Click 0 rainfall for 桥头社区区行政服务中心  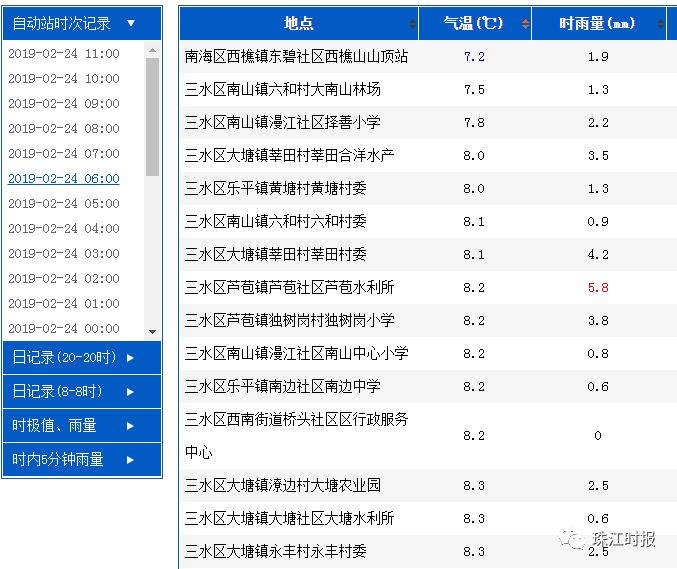[598, 436]
